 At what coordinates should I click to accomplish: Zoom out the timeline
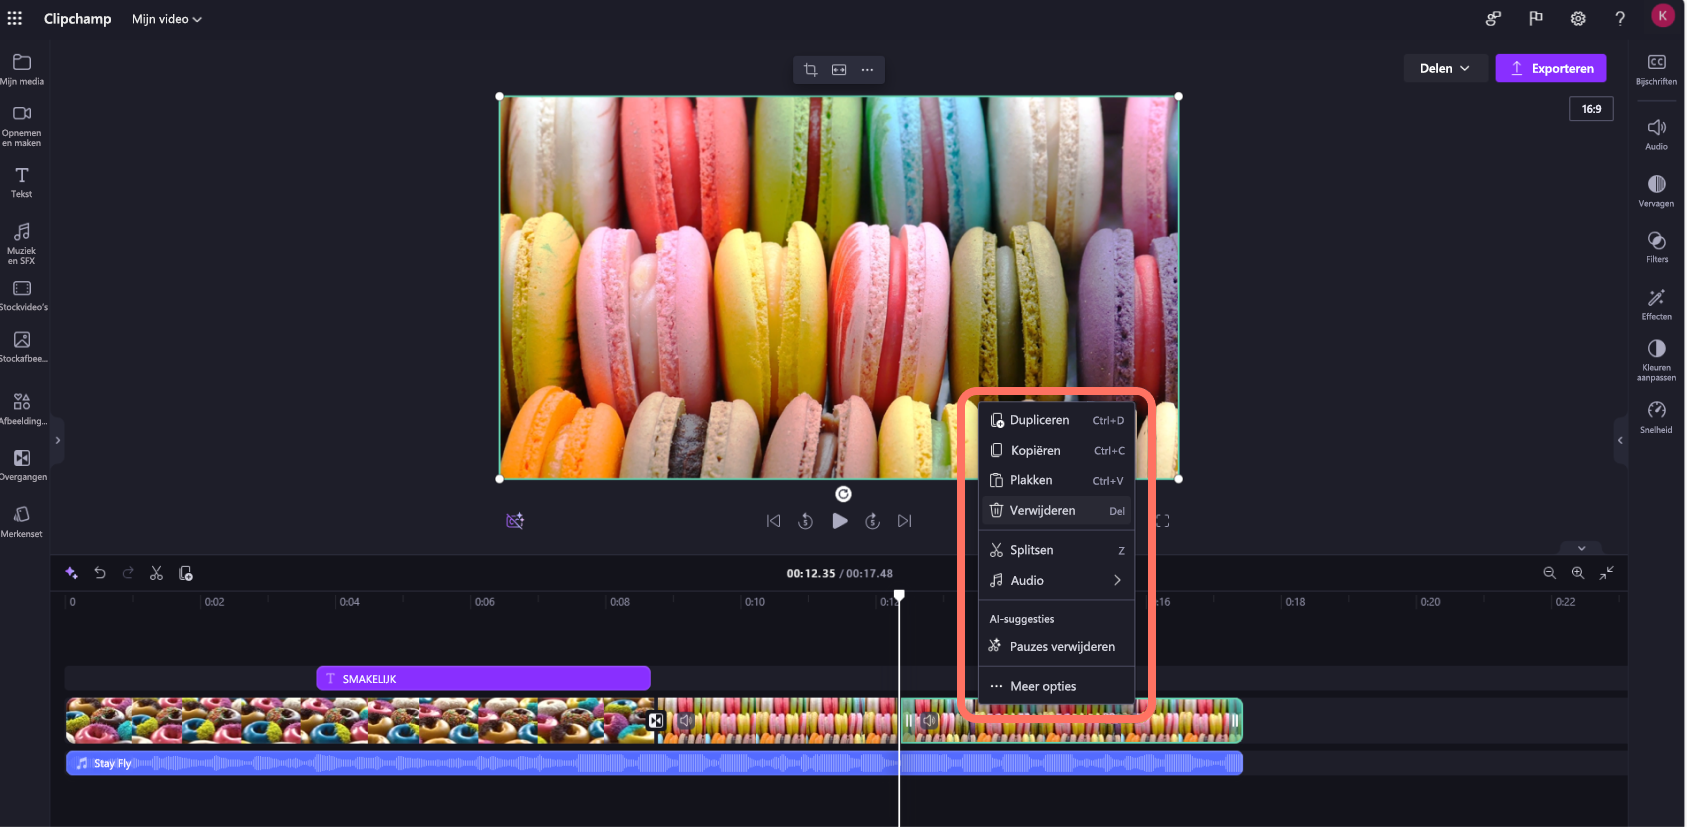1549,573
